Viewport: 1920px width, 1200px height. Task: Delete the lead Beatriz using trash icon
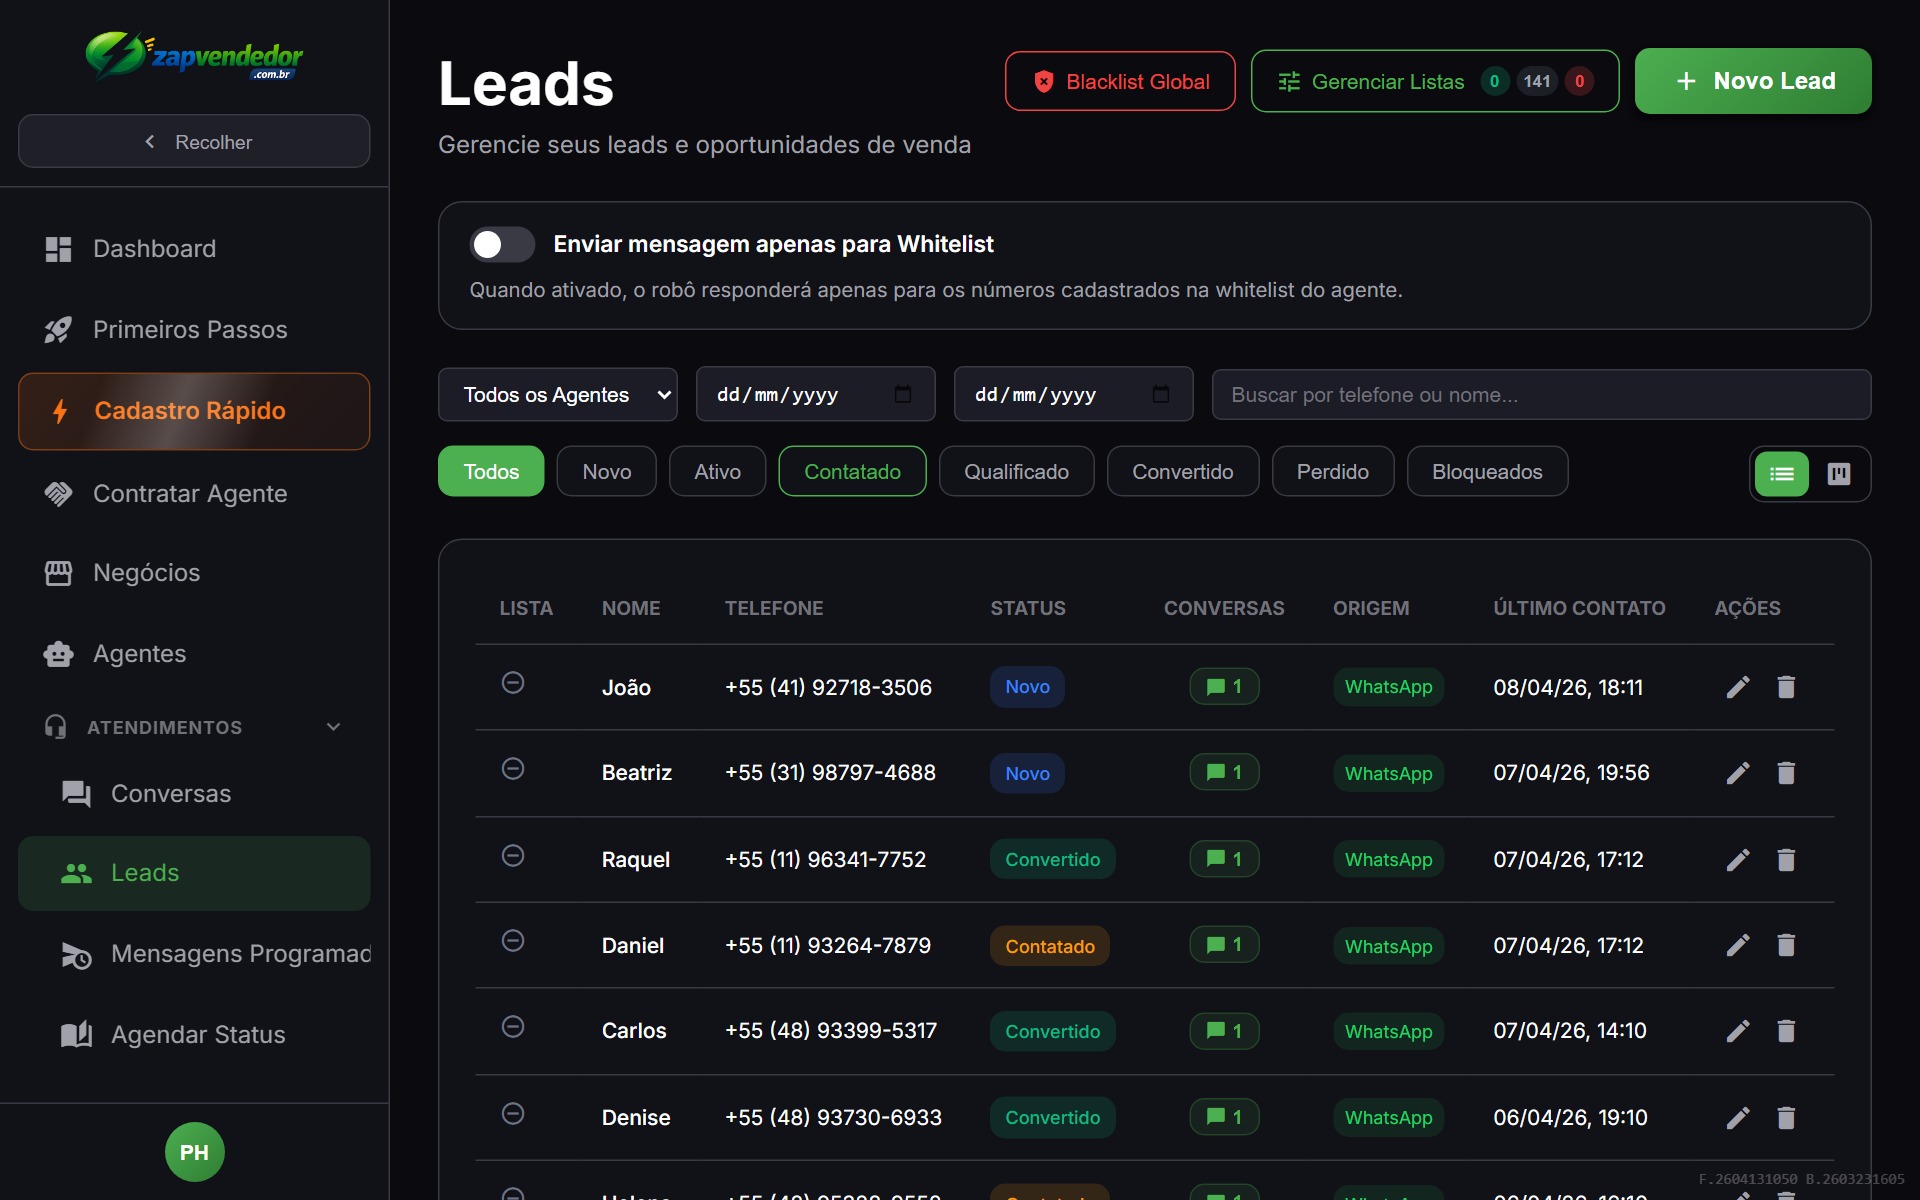1786,773
